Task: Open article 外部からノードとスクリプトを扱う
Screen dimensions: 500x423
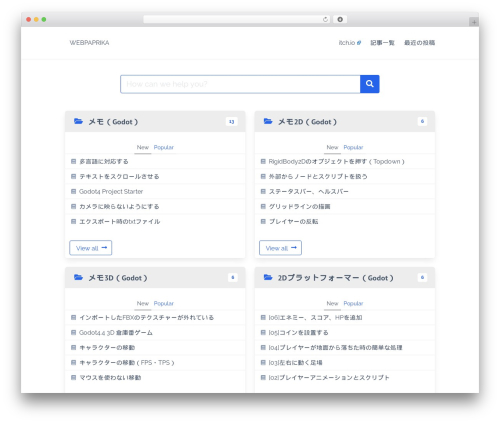Action: pyautogui.click(x=318, y=176)
